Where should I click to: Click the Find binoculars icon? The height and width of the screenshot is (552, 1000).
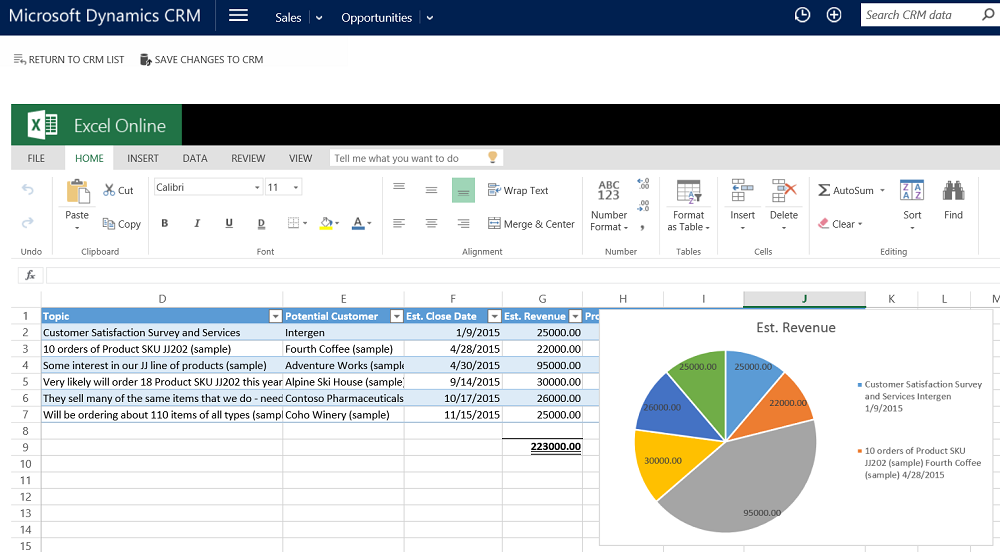(953, 190)
